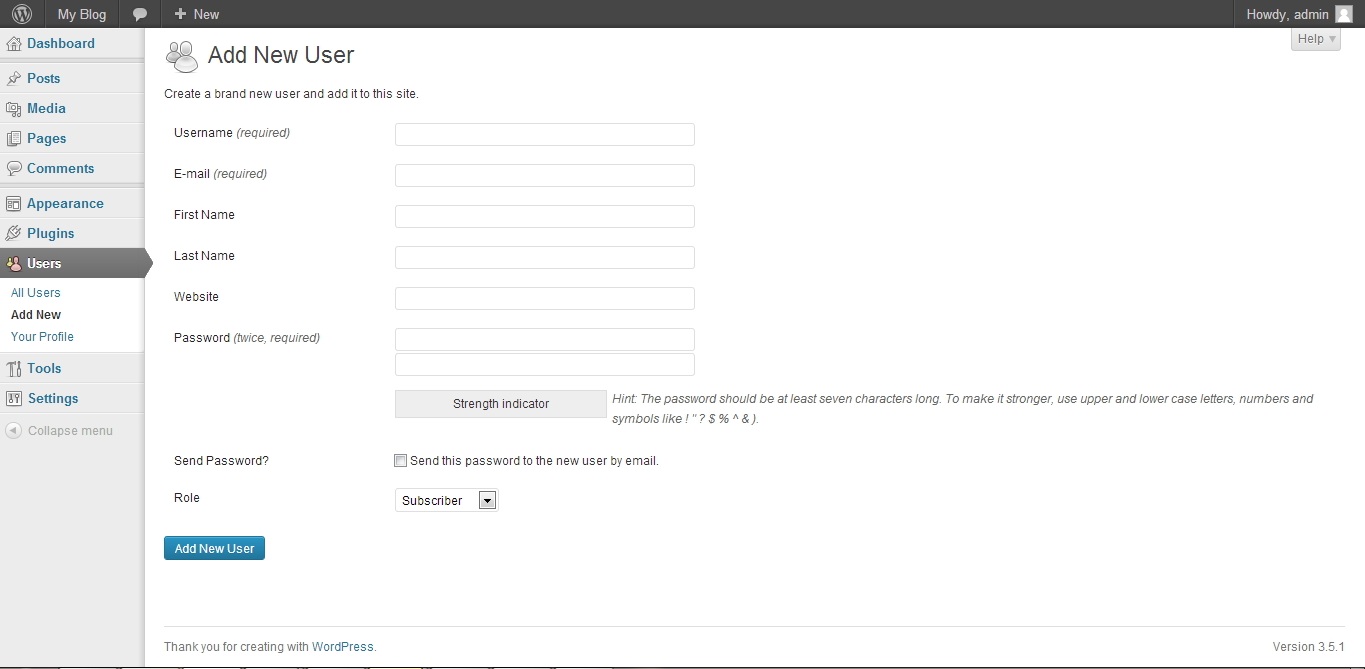This screenshot has height=669, width=1365.
Task: Click the Media icon in sidebar
Action: pyautogui.click(x=14, y=109)
